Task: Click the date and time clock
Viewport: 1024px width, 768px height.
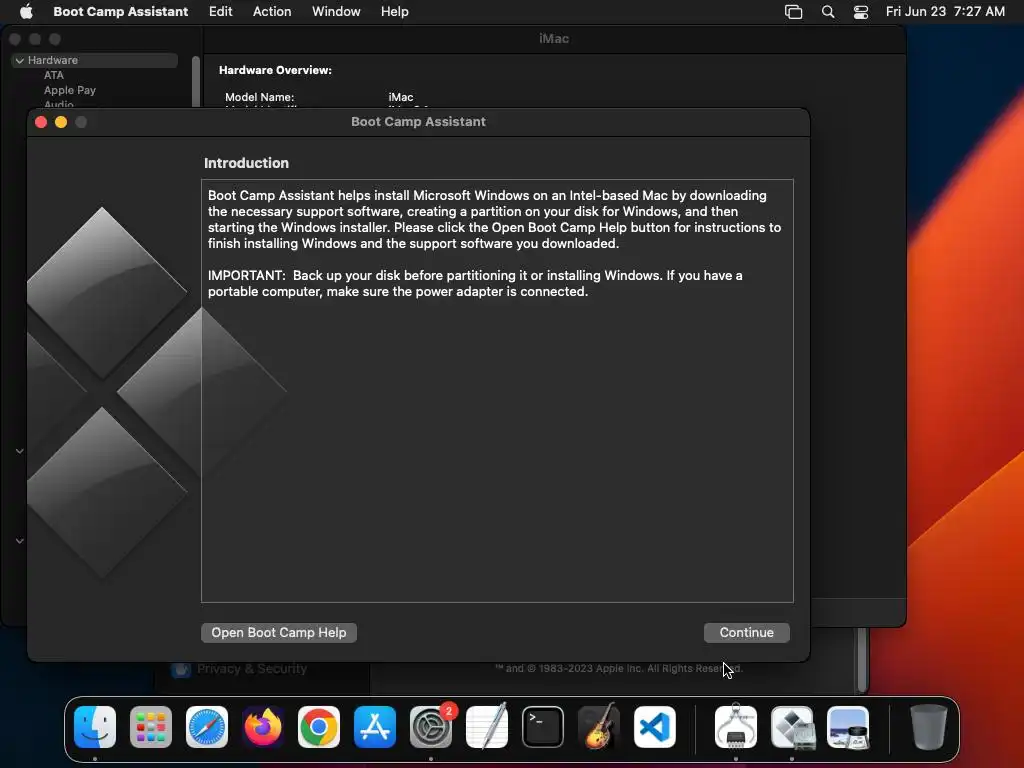Action: [x=945, y=11]
